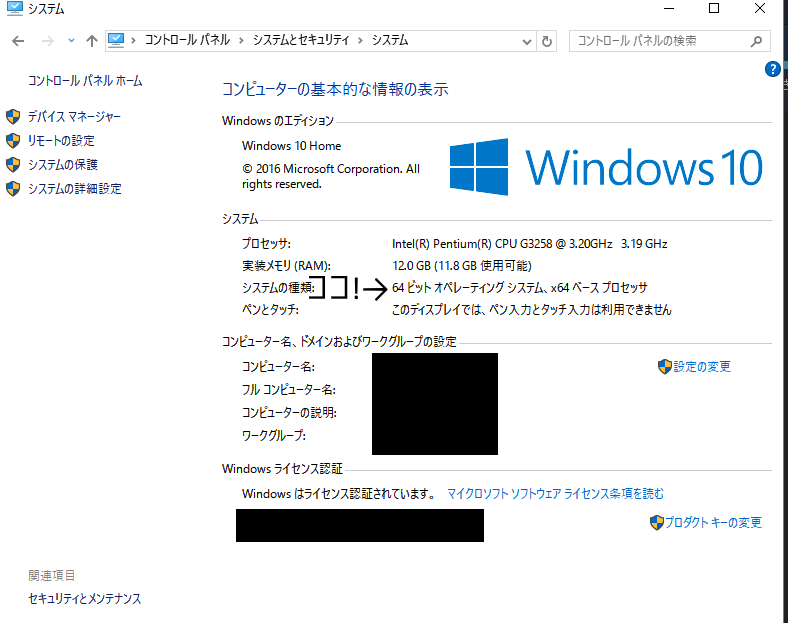Minimize the システム window
Screen dimensions: 788x623
click(669, 9)
